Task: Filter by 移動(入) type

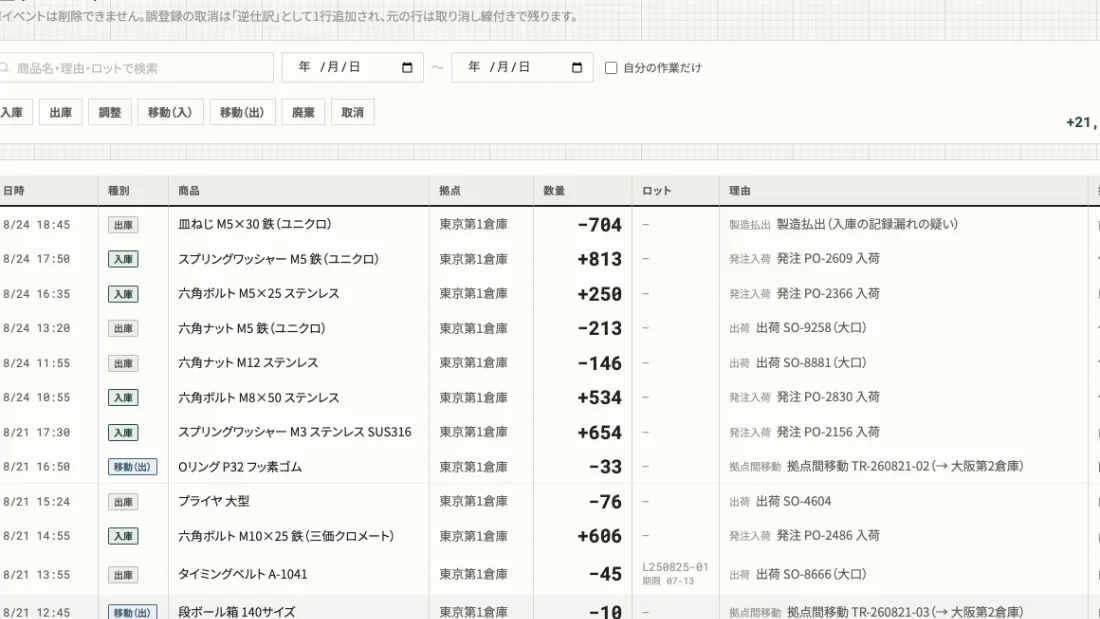Action: (170, 112)
